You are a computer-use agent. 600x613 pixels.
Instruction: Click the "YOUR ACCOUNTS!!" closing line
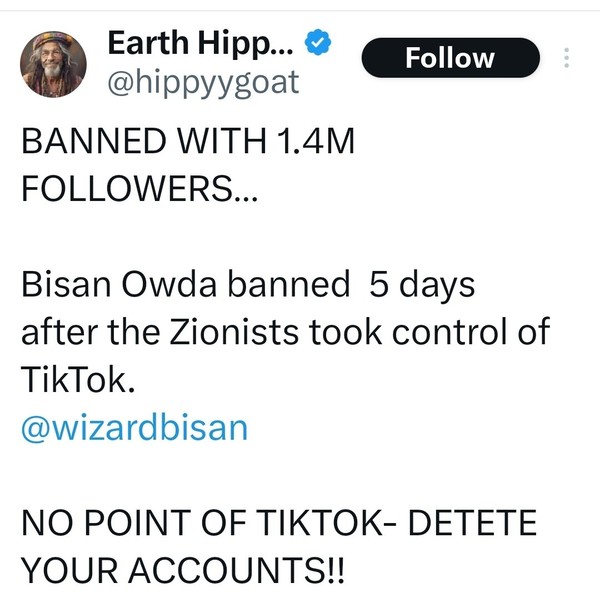[x=181, y=569]
